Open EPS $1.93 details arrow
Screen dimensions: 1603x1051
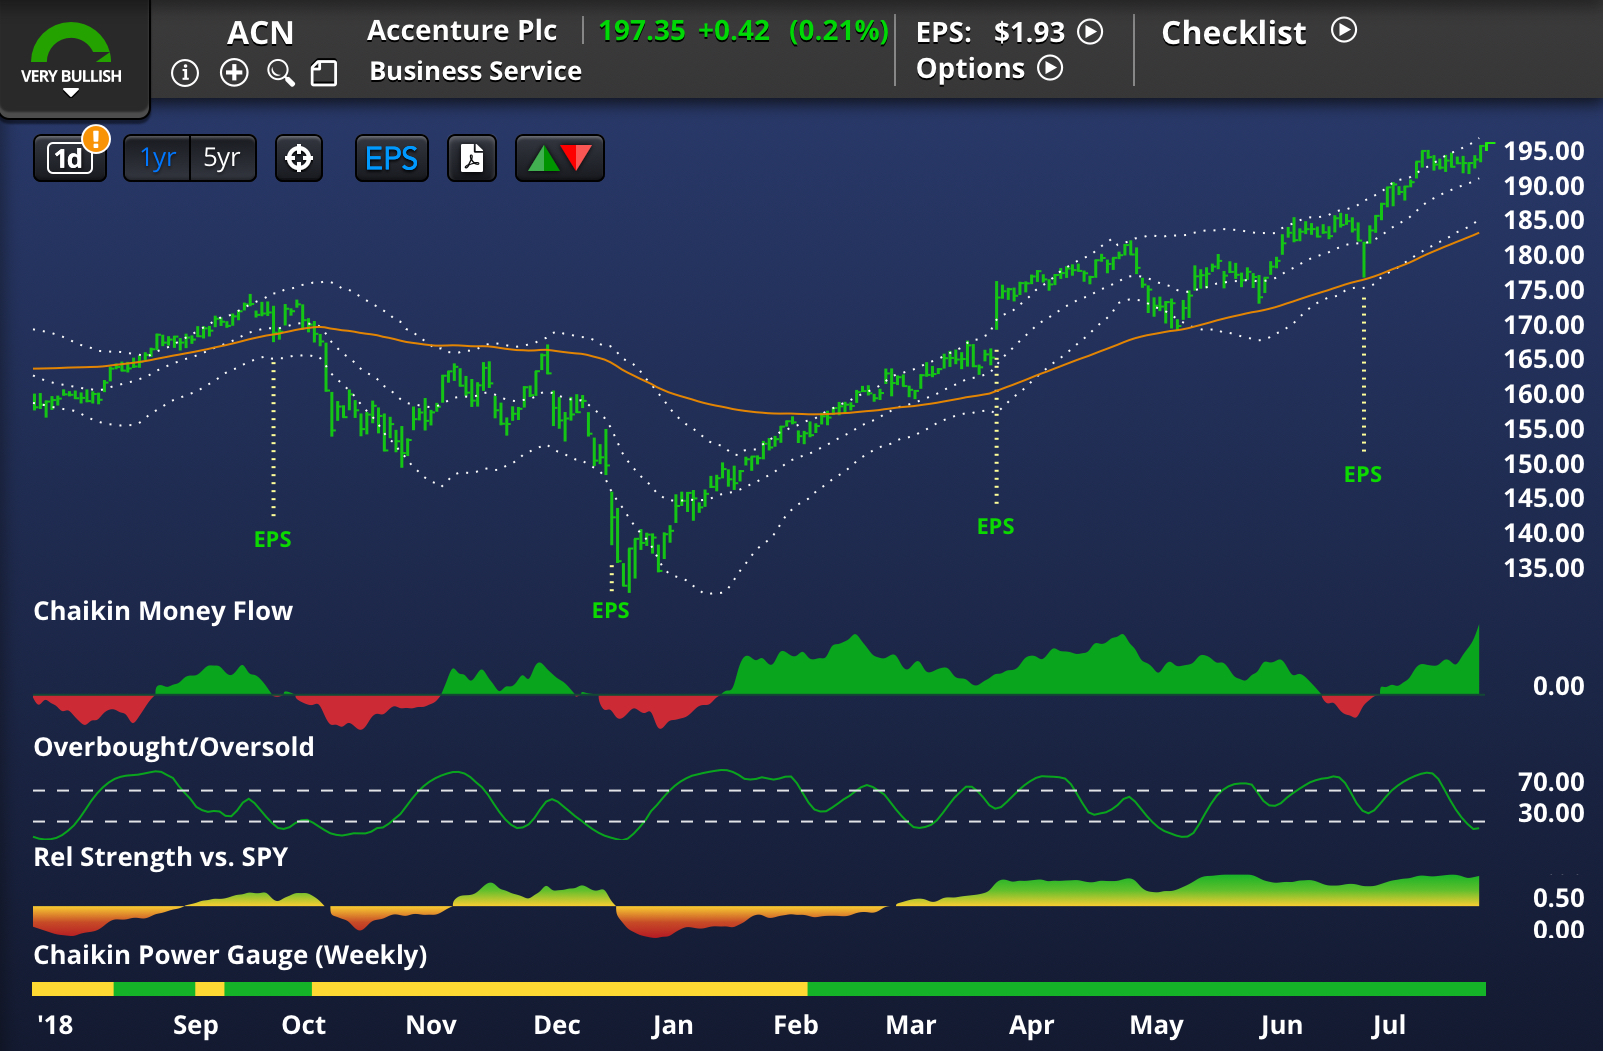point(1090,32)
